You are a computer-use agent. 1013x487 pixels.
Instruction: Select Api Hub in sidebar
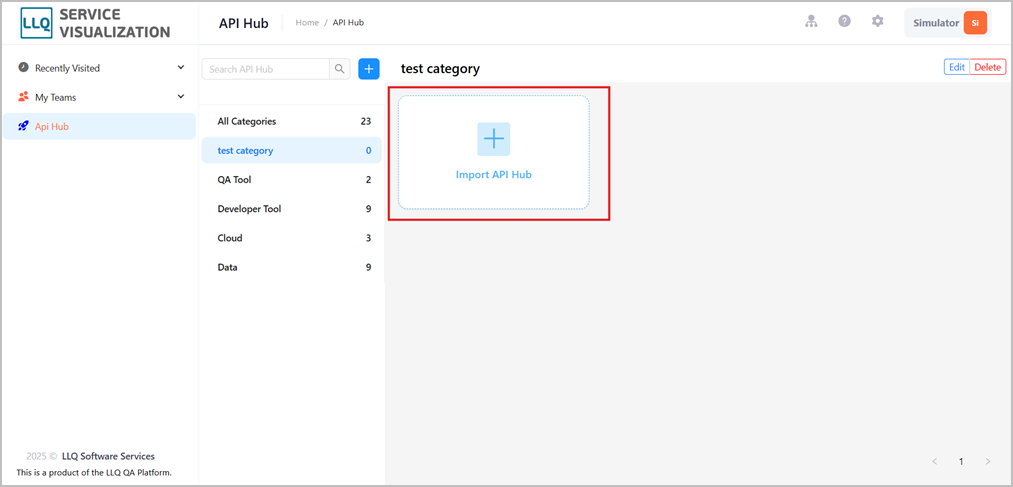tap(99, 127)
